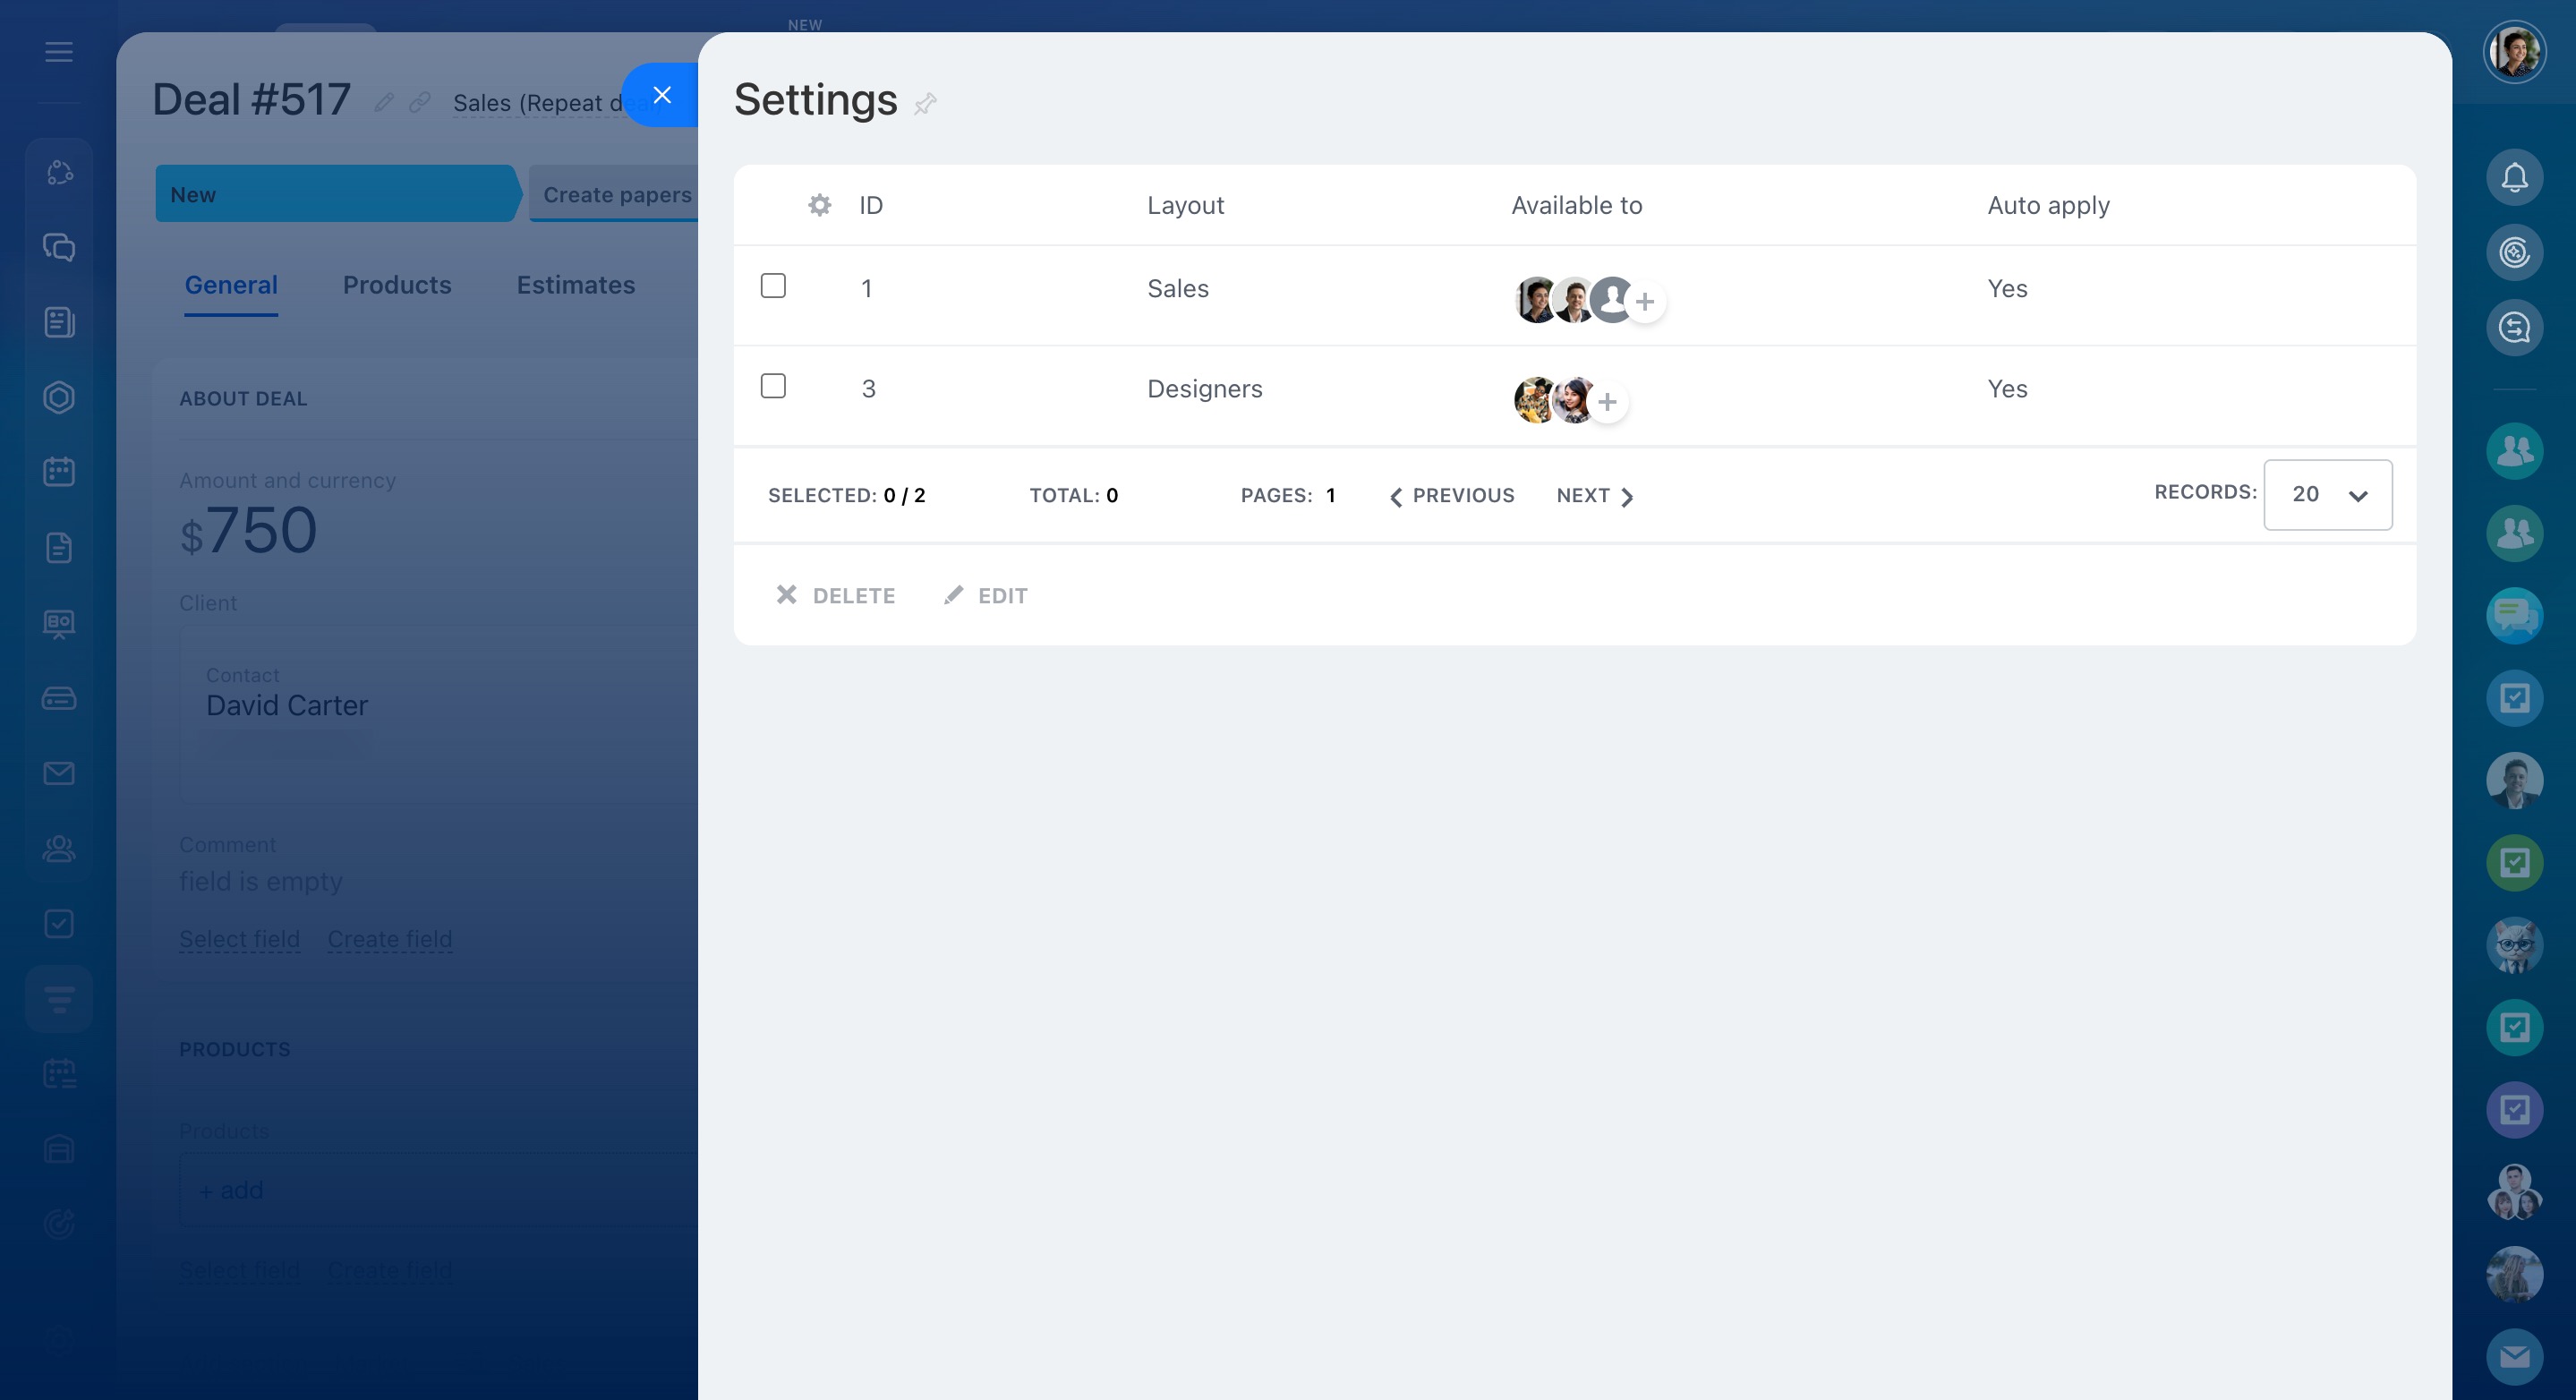Open the notifications bell
The height and width of the screenshot is (1400, 2576).
click(x=2514, y=177)
